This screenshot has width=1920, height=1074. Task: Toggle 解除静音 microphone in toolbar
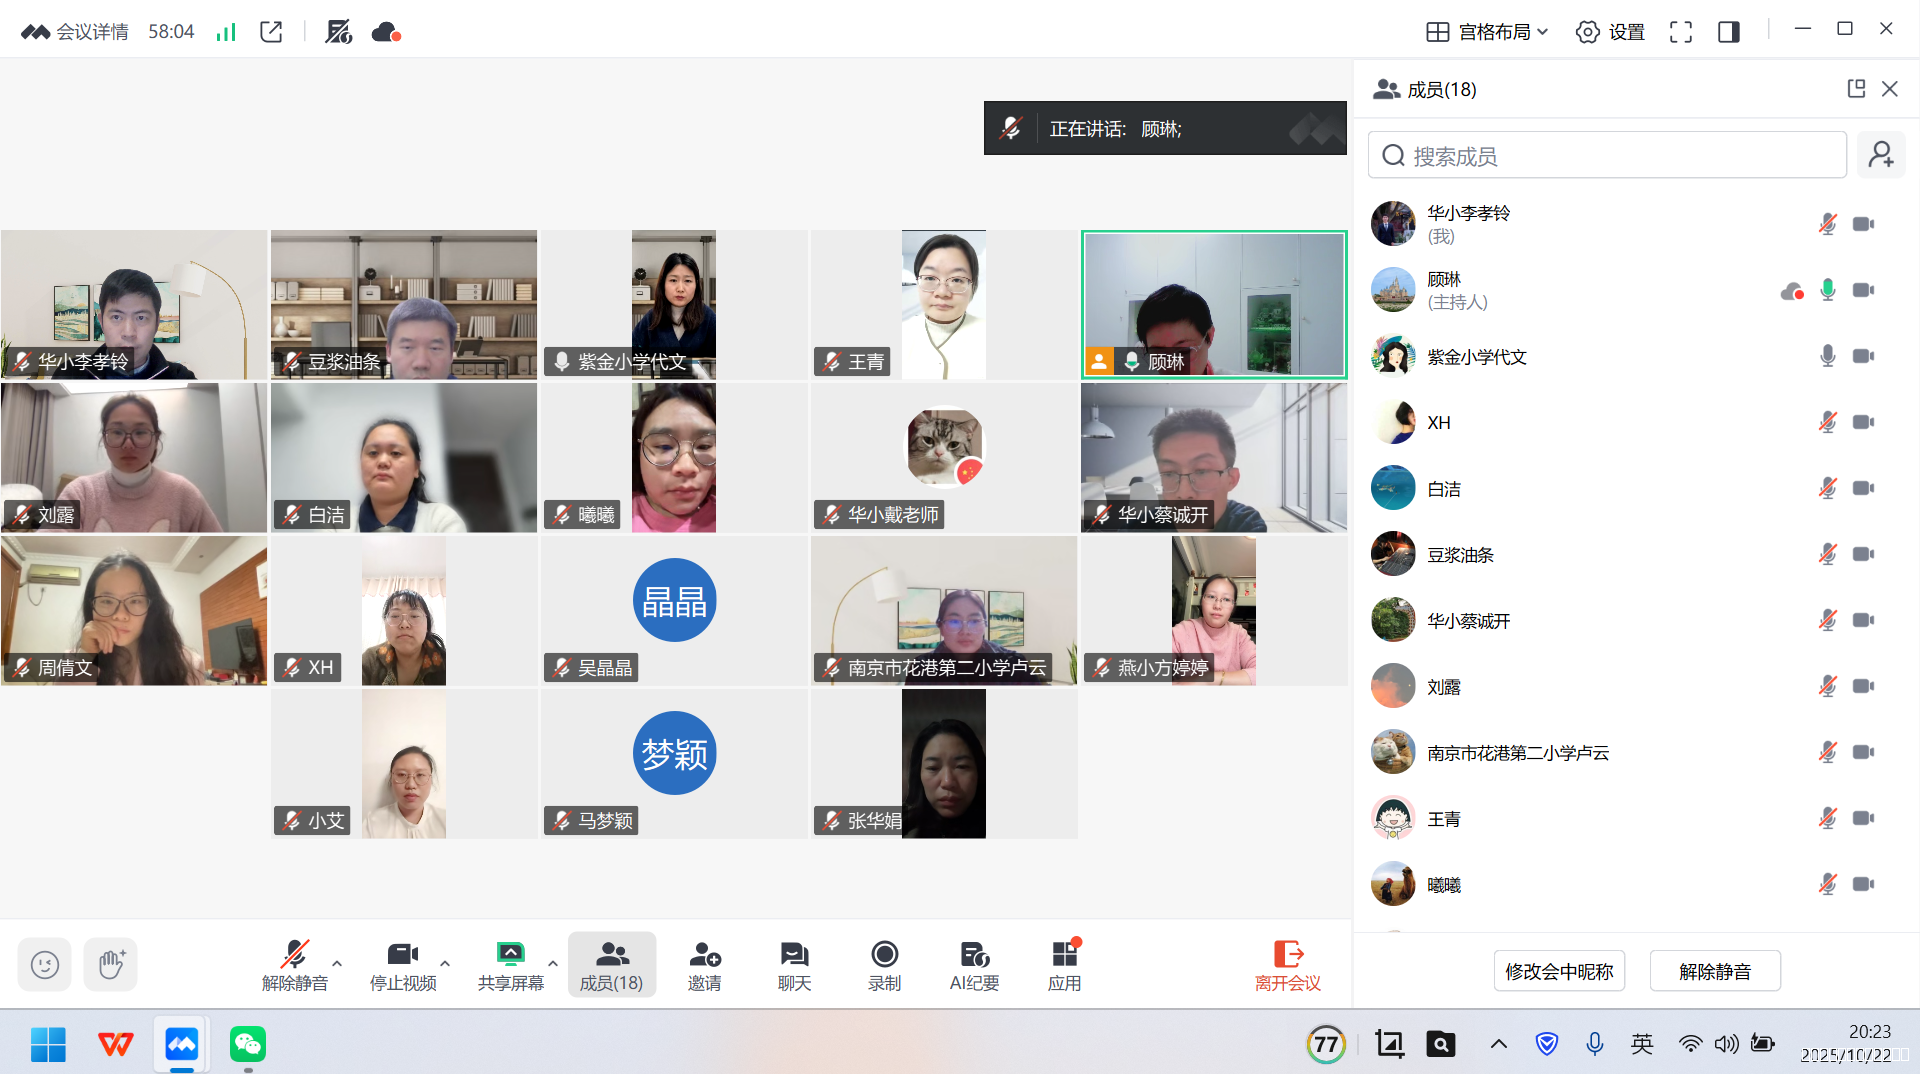(295, 966)
